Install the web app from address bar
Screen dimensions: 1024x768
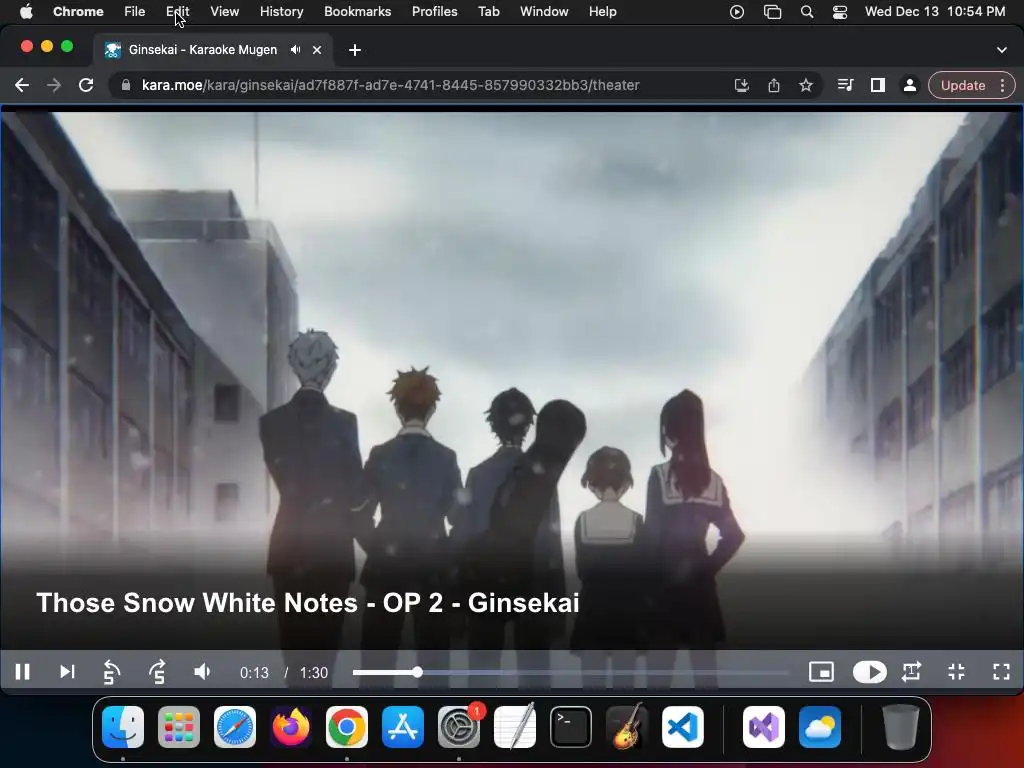pos(742,85)
